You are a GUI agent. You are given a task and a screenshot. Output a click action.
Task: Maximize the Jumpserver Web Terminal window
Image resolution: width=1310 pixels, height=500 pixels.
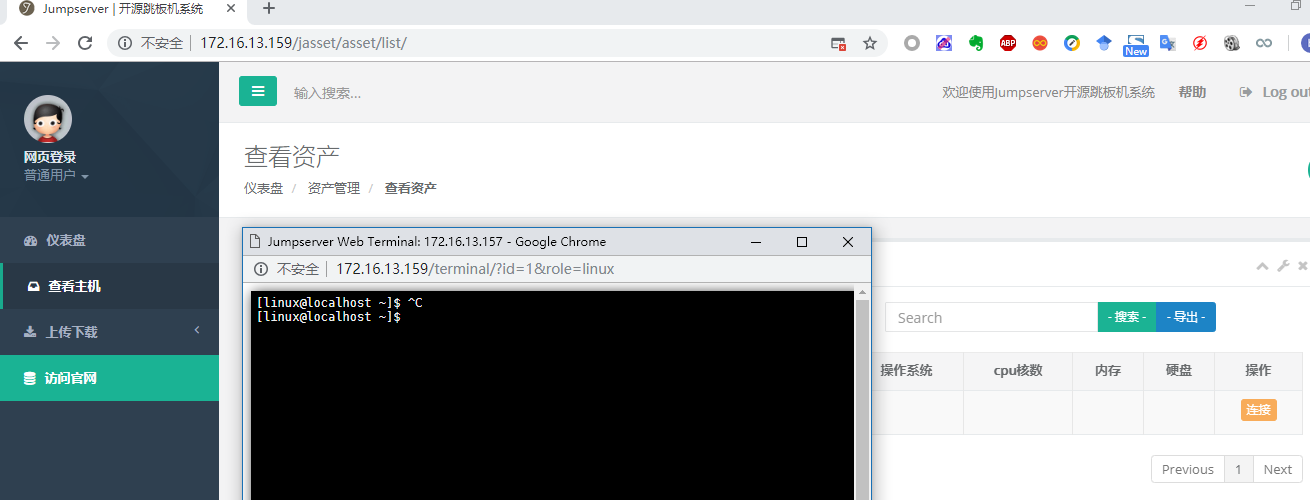801,242
